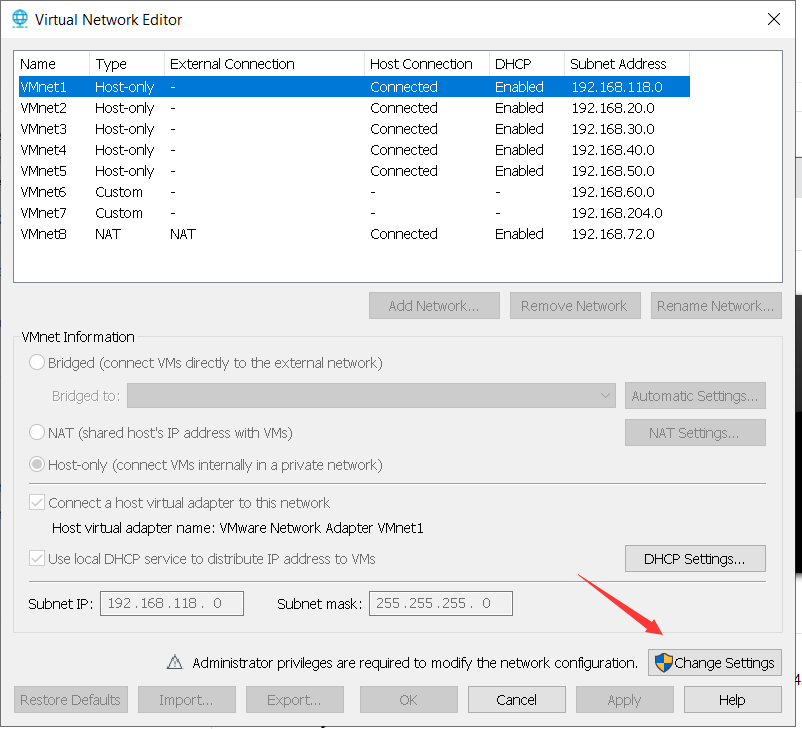802x729 pixels.
Task: Open DHCP Settings
Action: point(694,558)
